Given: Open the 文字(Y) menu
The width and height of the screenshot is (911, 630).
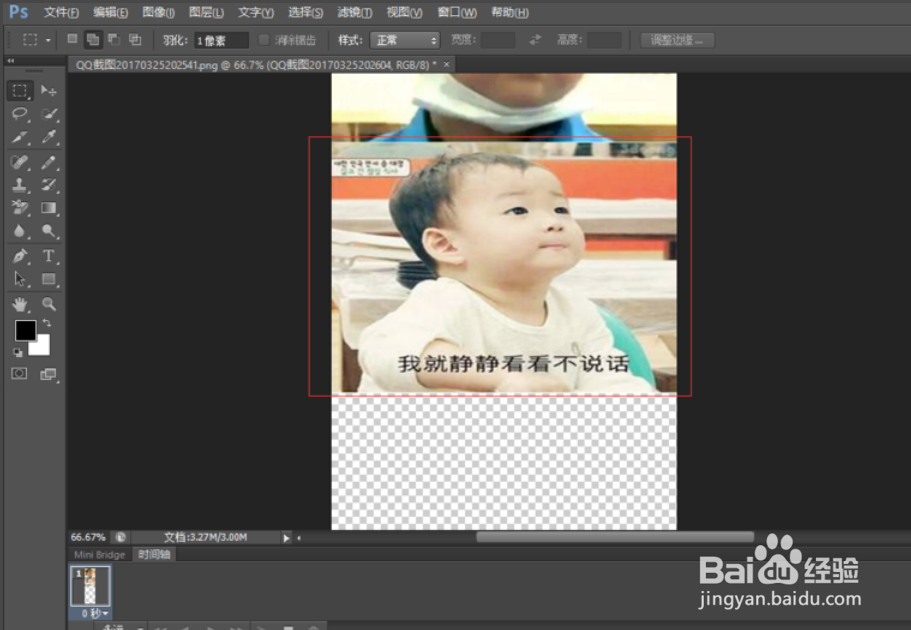Looking at the screenshot, I should tap(256, 12).
